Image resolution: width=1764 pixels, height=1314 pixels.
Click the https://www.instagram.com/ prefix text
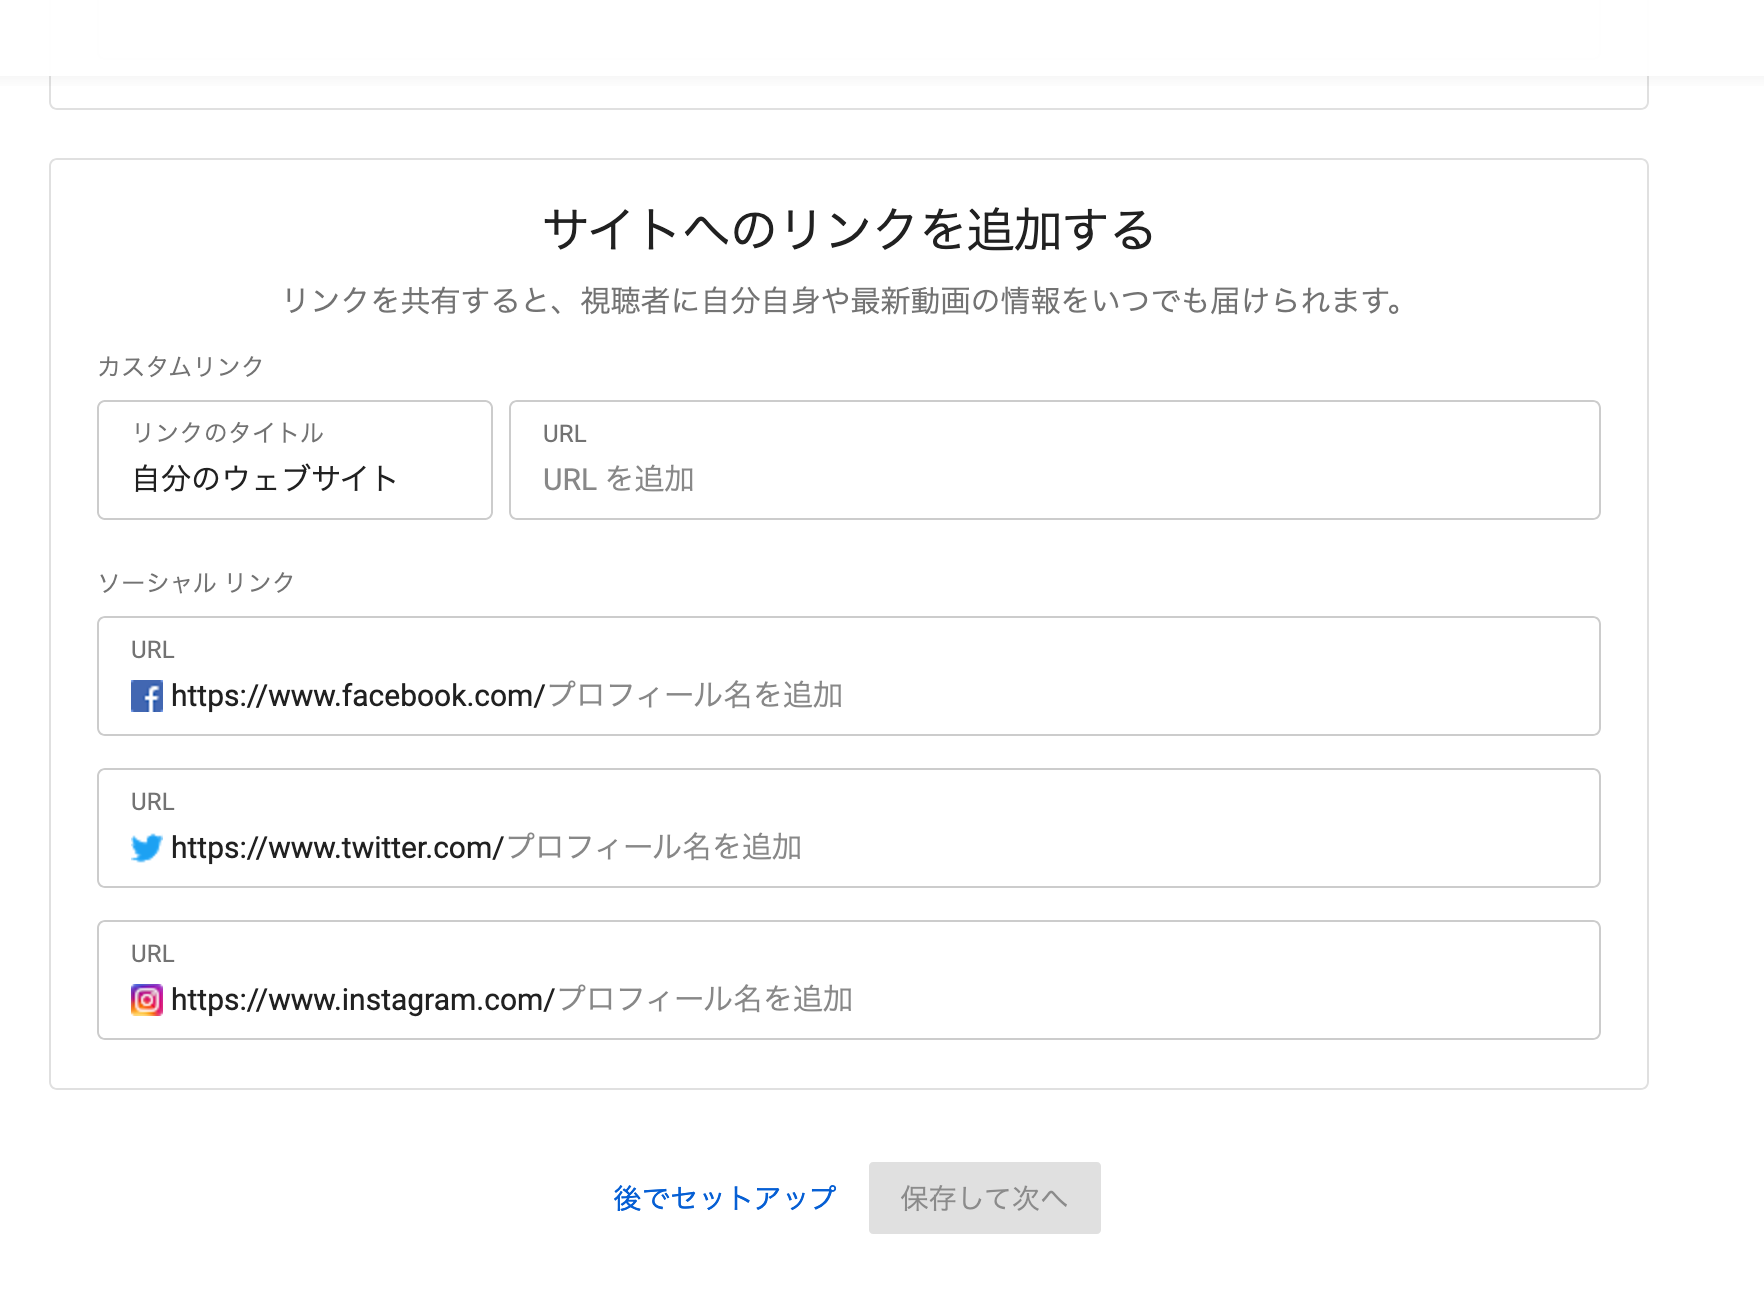tap(362, 1000)
